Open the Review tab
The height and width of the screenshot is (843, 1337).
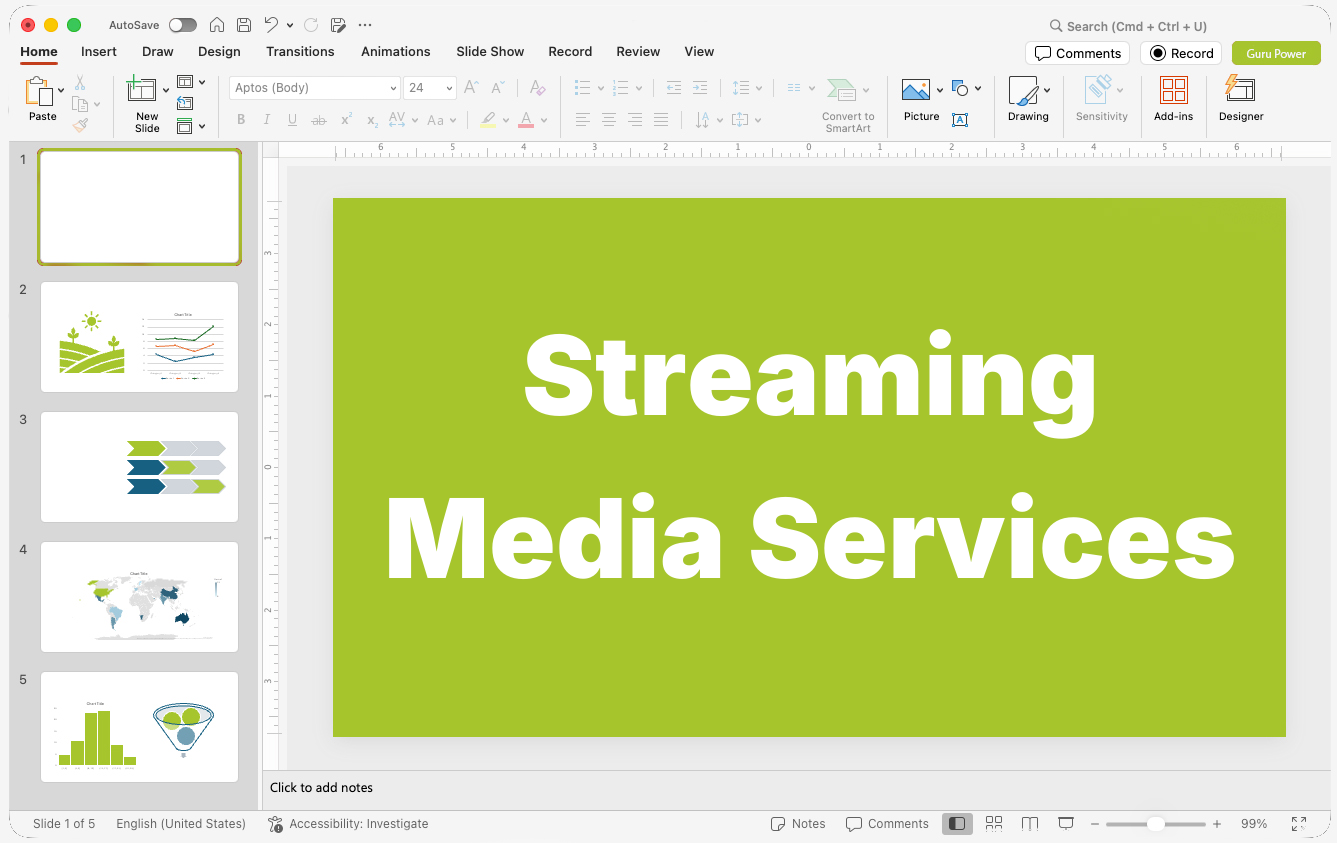pyautogui.click(x=638, y=51)
